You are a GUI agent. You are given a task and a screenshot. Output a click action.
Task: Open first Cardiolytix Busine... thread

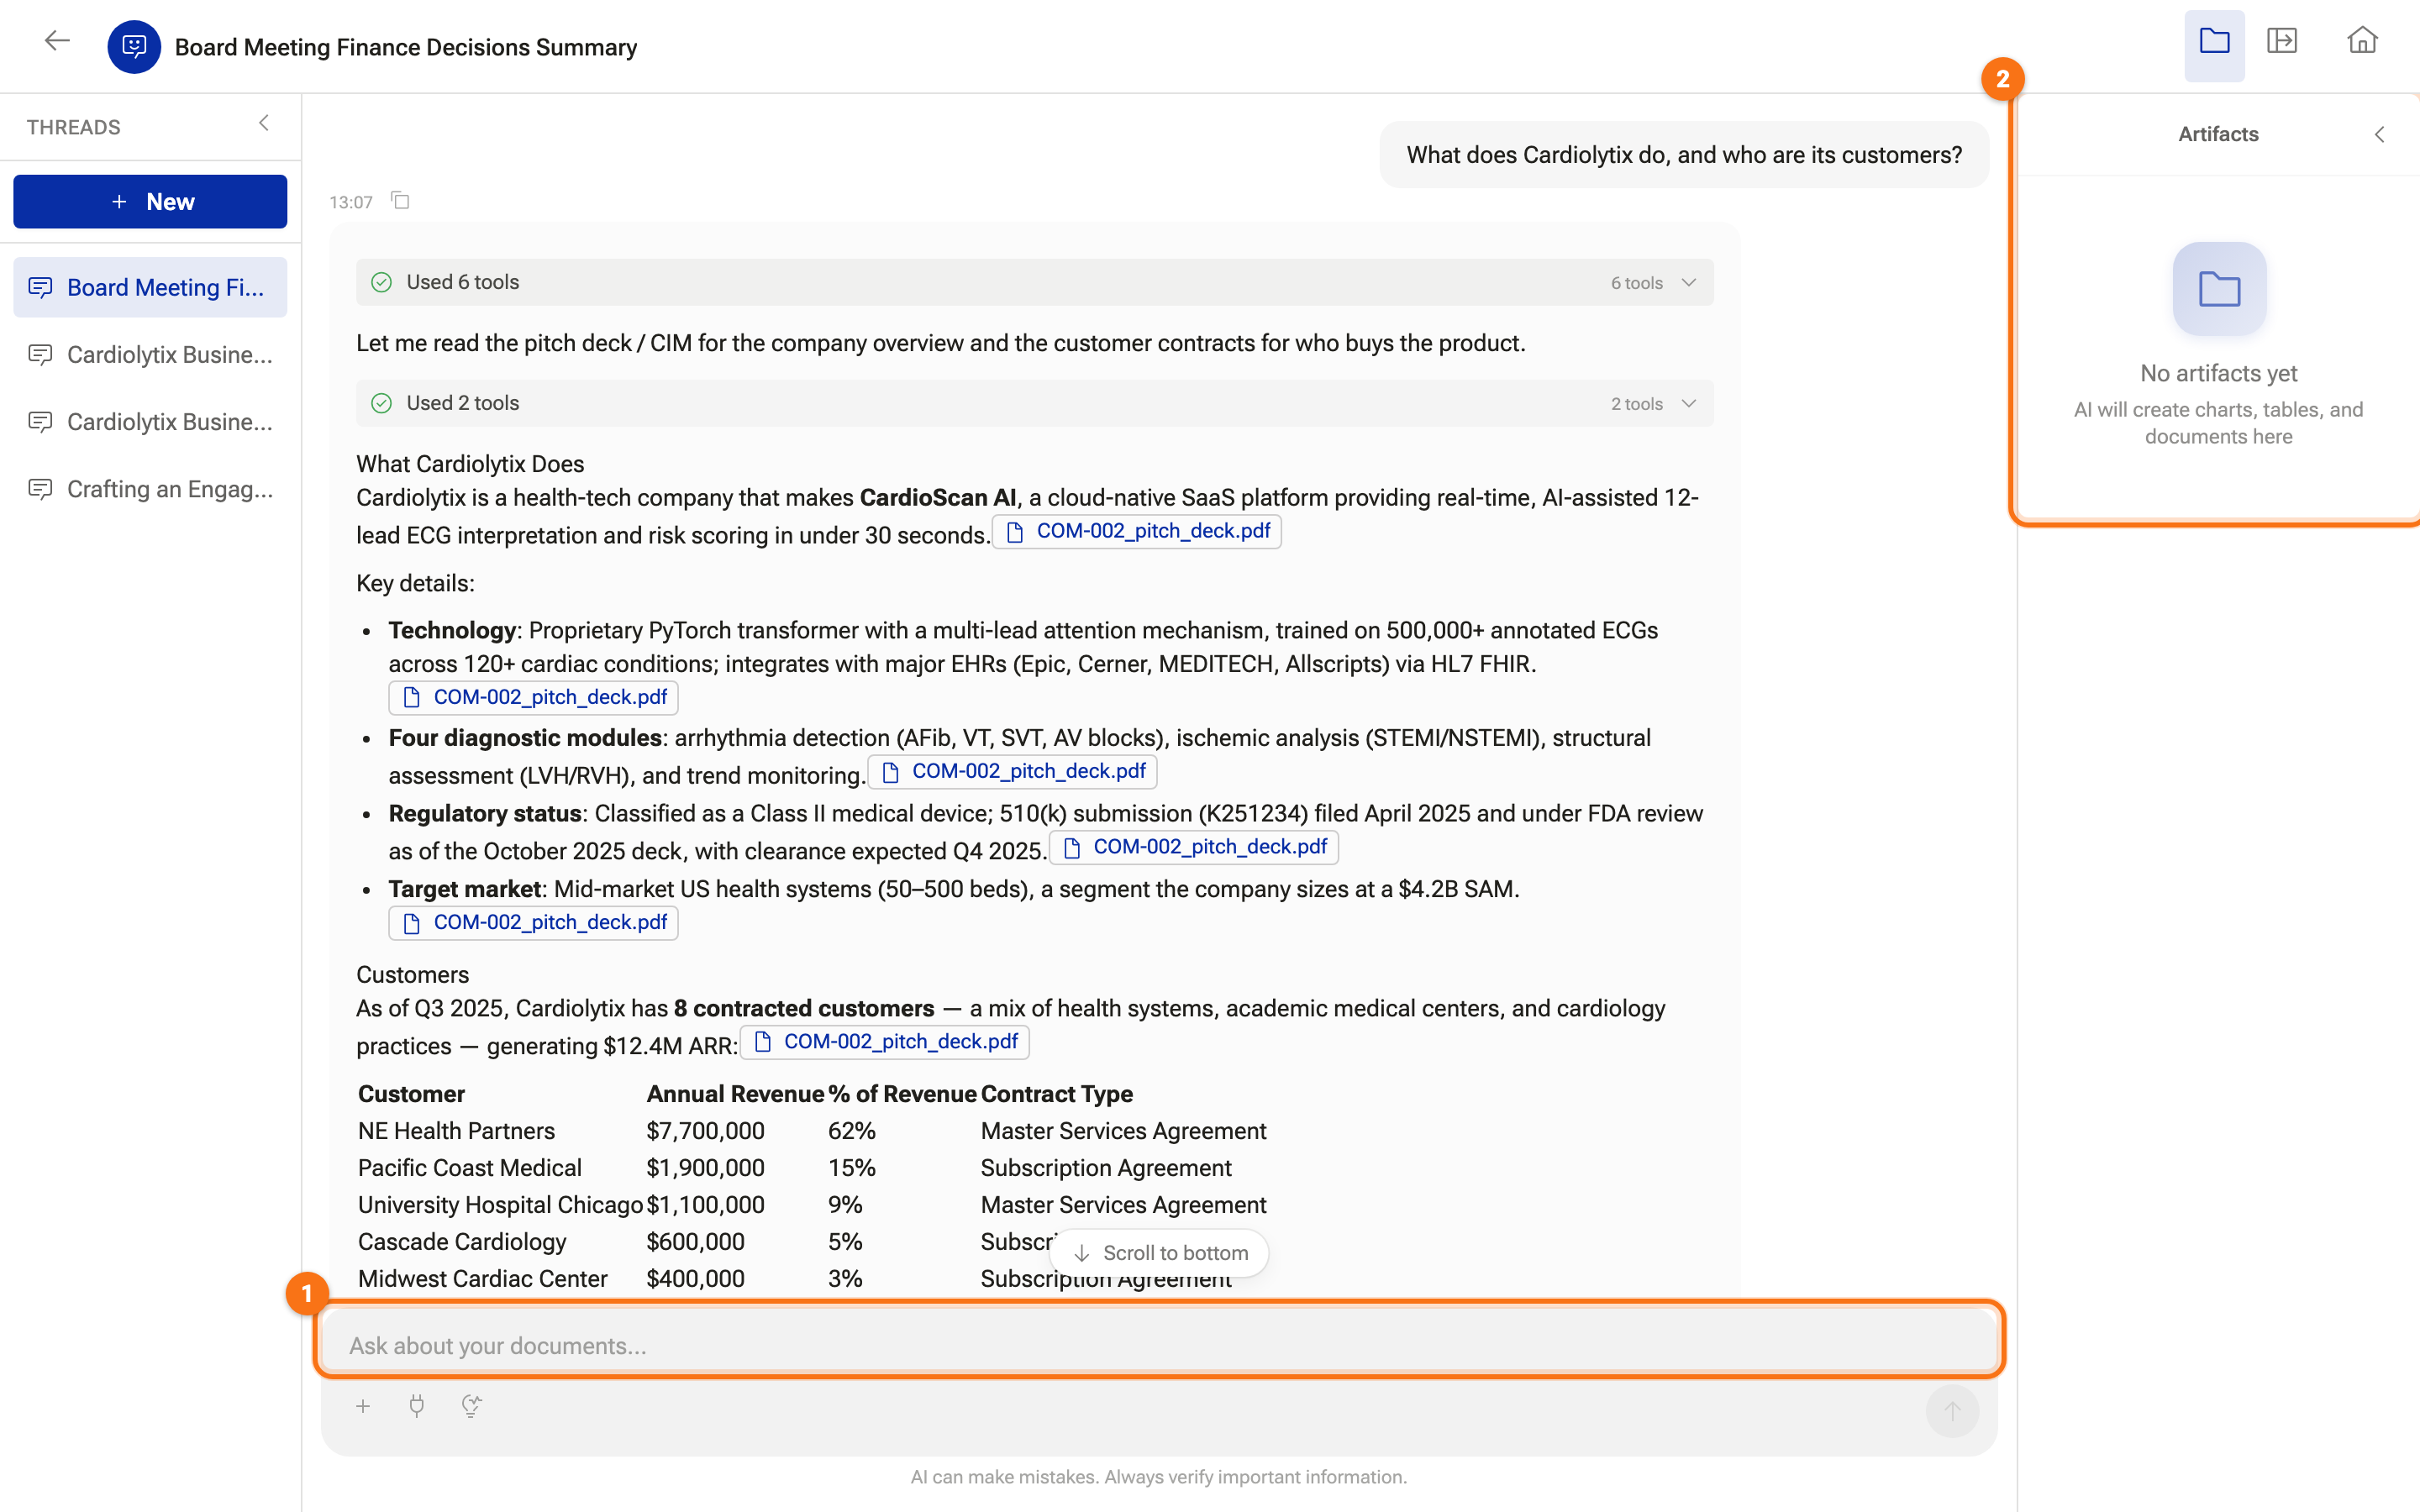click(150, 354)
